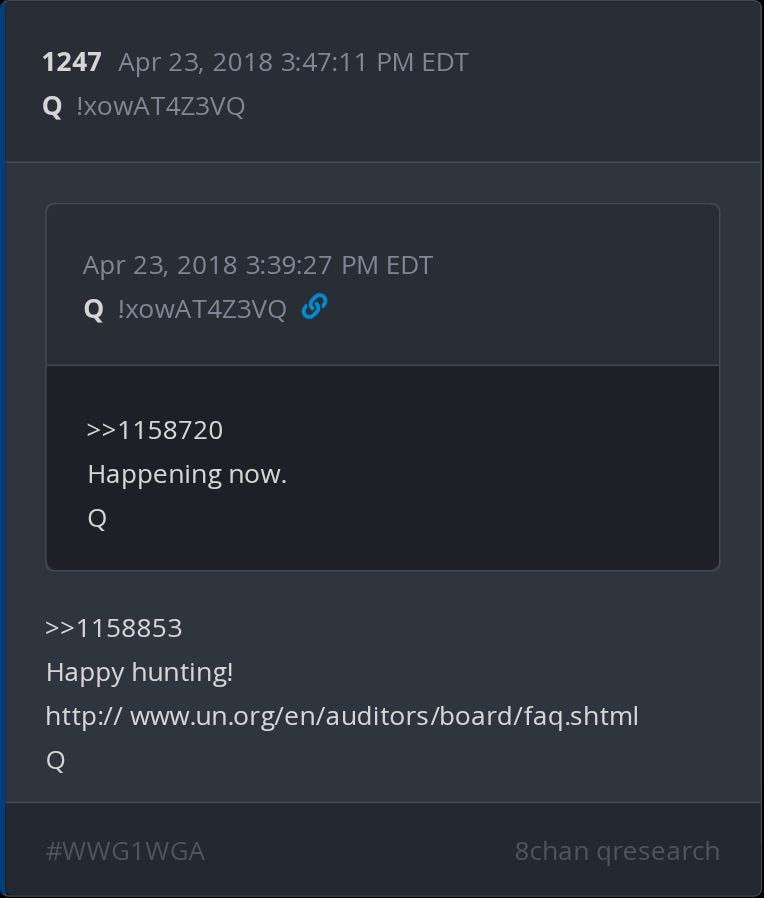Open the 8chan qresearch source link
The width and height of the screenshot is (764, 898).
617,851
